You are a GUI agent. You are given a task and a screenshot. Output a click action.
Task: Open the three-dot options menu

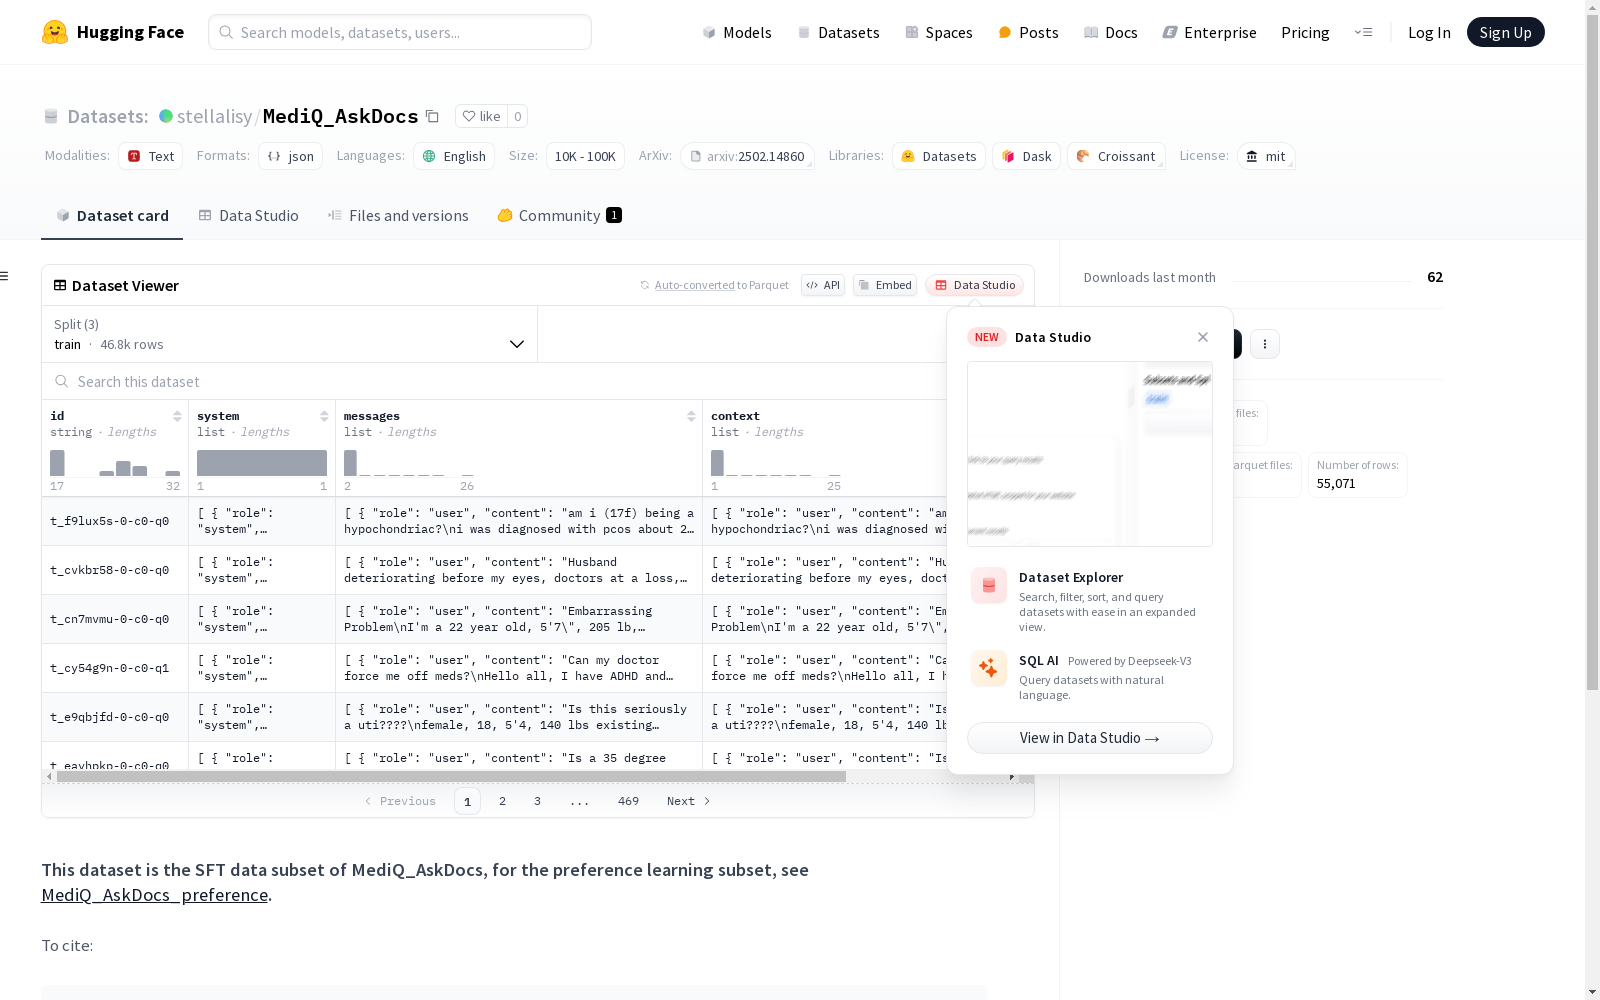[x=1265, y=344]
